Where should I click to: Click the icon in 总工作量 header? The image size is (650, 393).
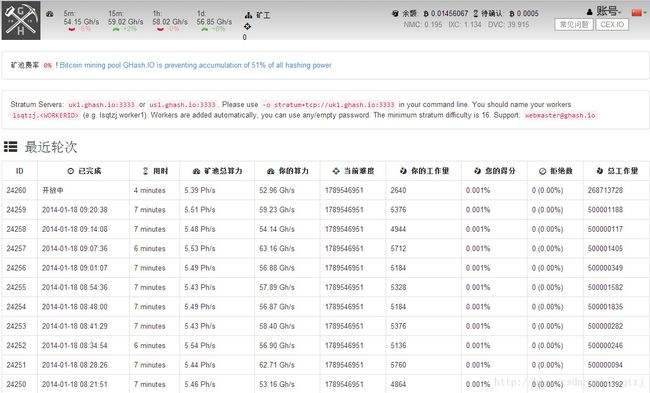click(x=599, y=171)
